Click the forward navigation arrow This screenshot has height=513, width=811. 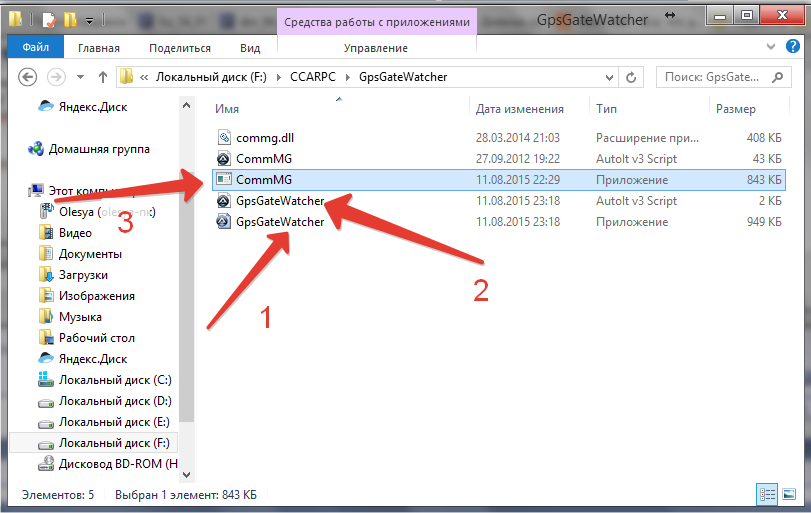56,77
